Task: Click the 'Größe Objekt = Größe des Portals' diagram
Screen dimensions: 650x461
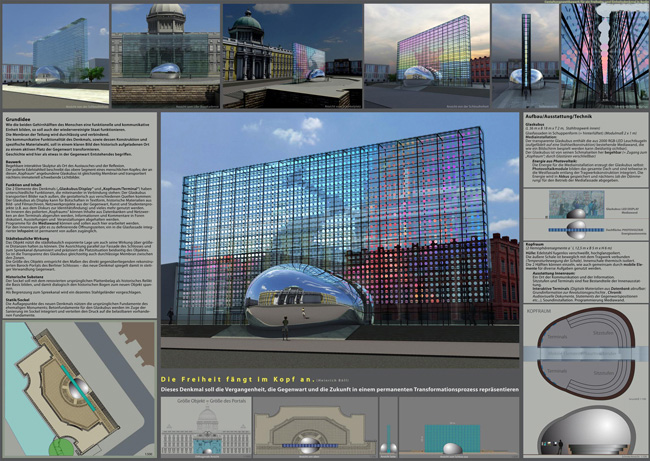Action: 204,426
